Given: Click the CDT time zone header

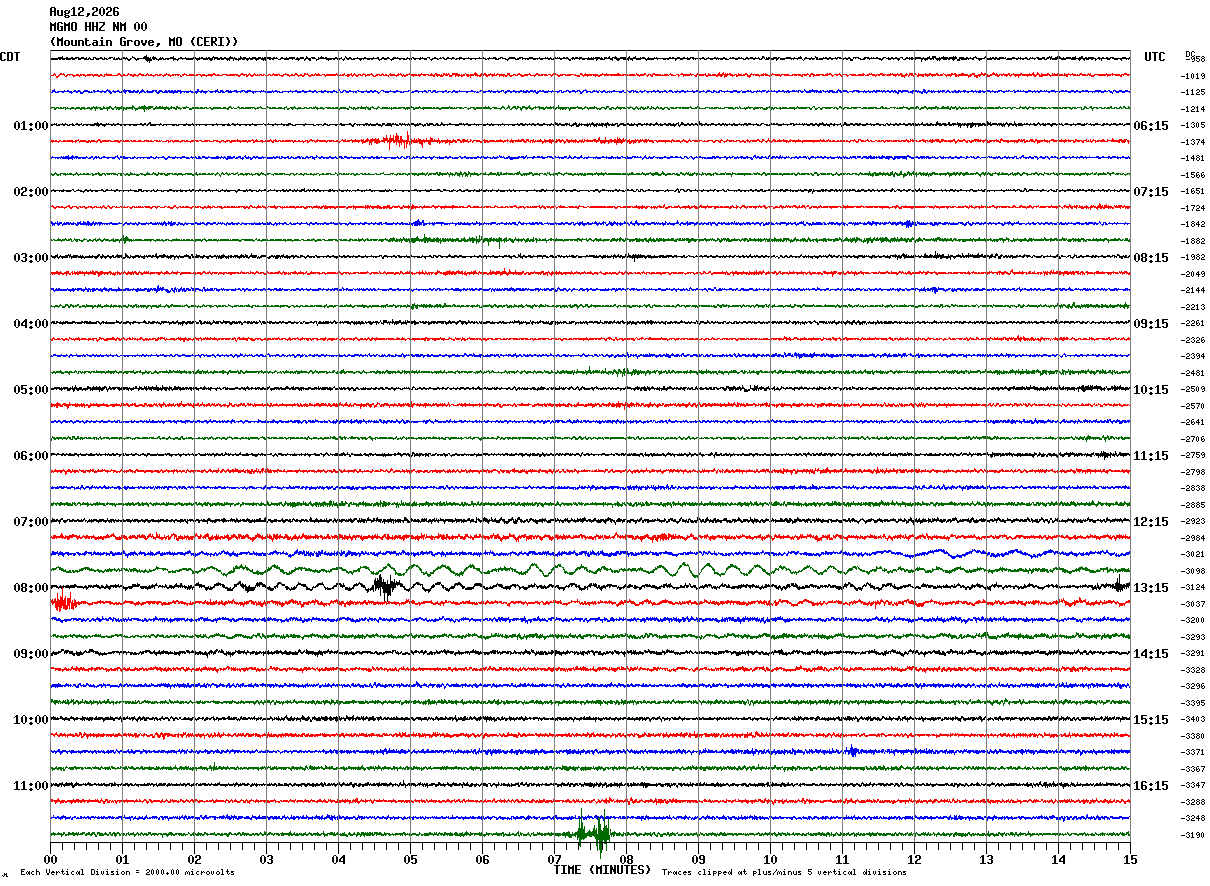Looking at the screenshot, I should 10,57.
